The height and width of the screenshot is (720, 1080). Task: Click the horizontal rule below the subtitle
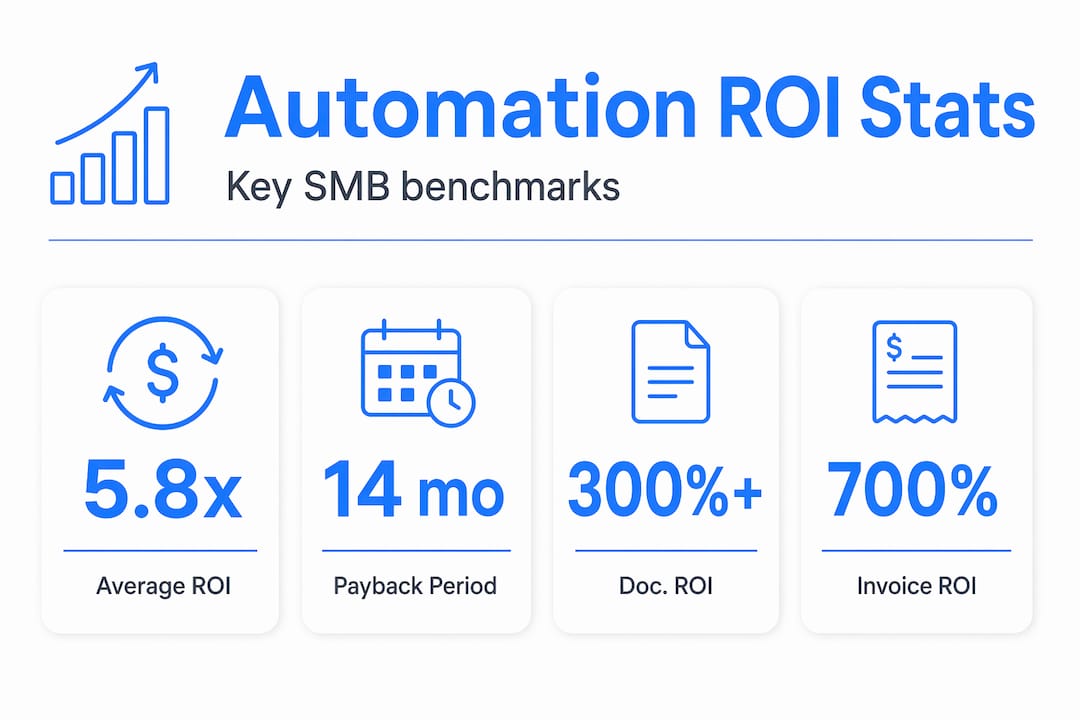pyautogui.click(x=541, y=240)
